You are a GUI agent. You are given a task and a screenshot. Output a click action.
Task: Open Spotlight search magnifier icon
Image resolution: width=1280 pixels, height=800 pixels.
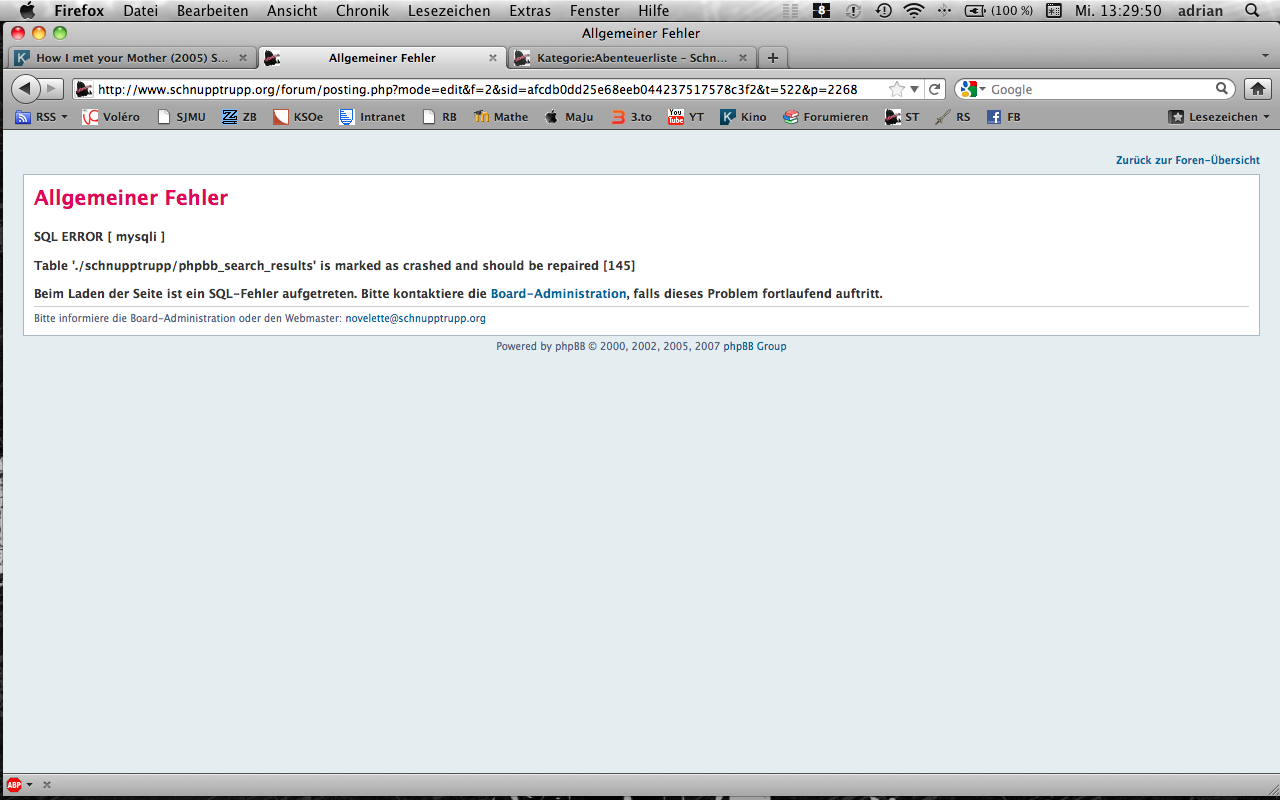tap(1252, 11)
